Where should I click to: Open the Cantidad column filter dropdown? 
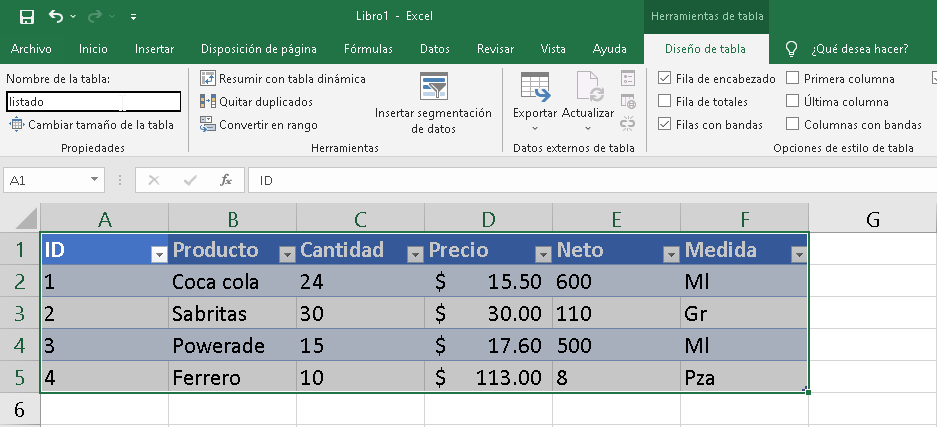coord(415,255)
